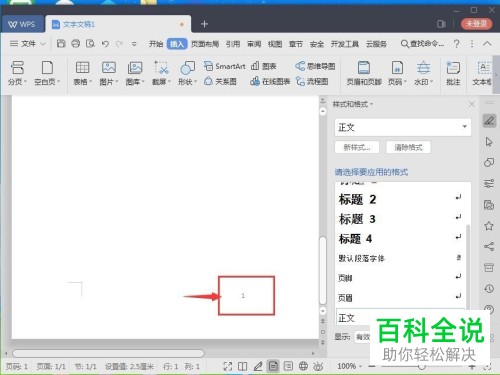Screen dimensions: 500x375
Task: Insert a shape (形状)
Action: 187,73
